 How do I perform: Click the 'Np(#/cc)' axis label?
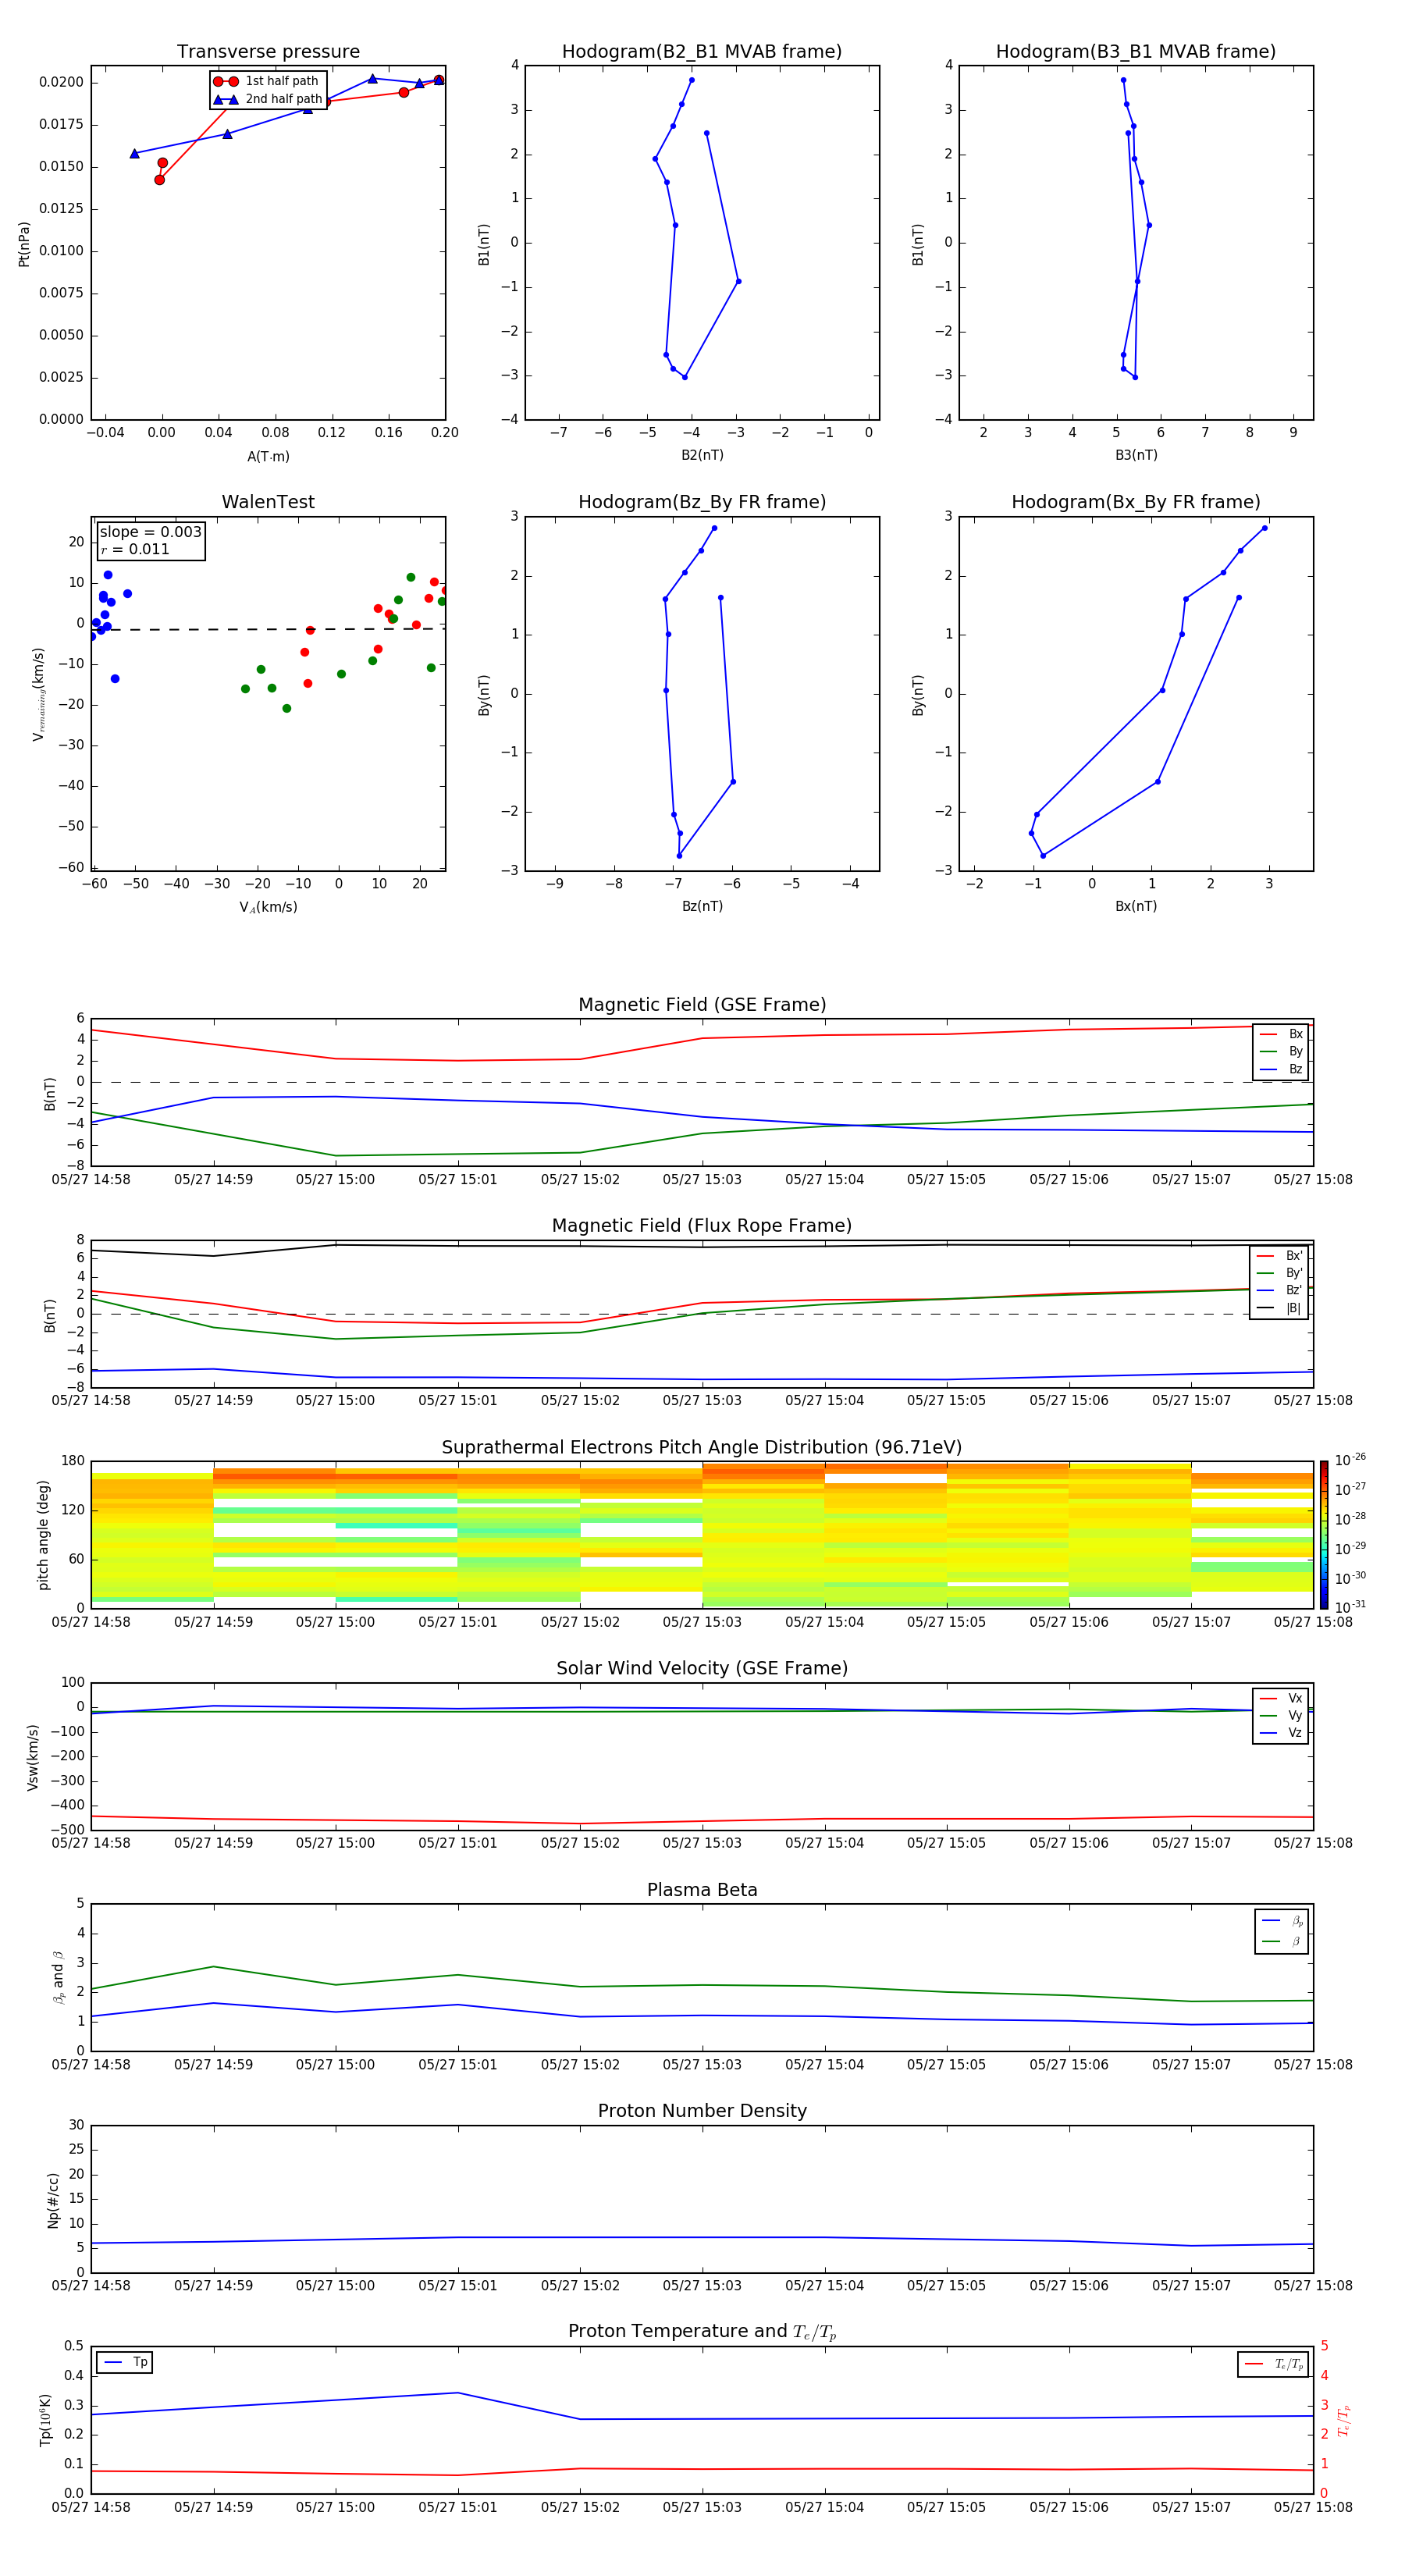pos(53,2200)
